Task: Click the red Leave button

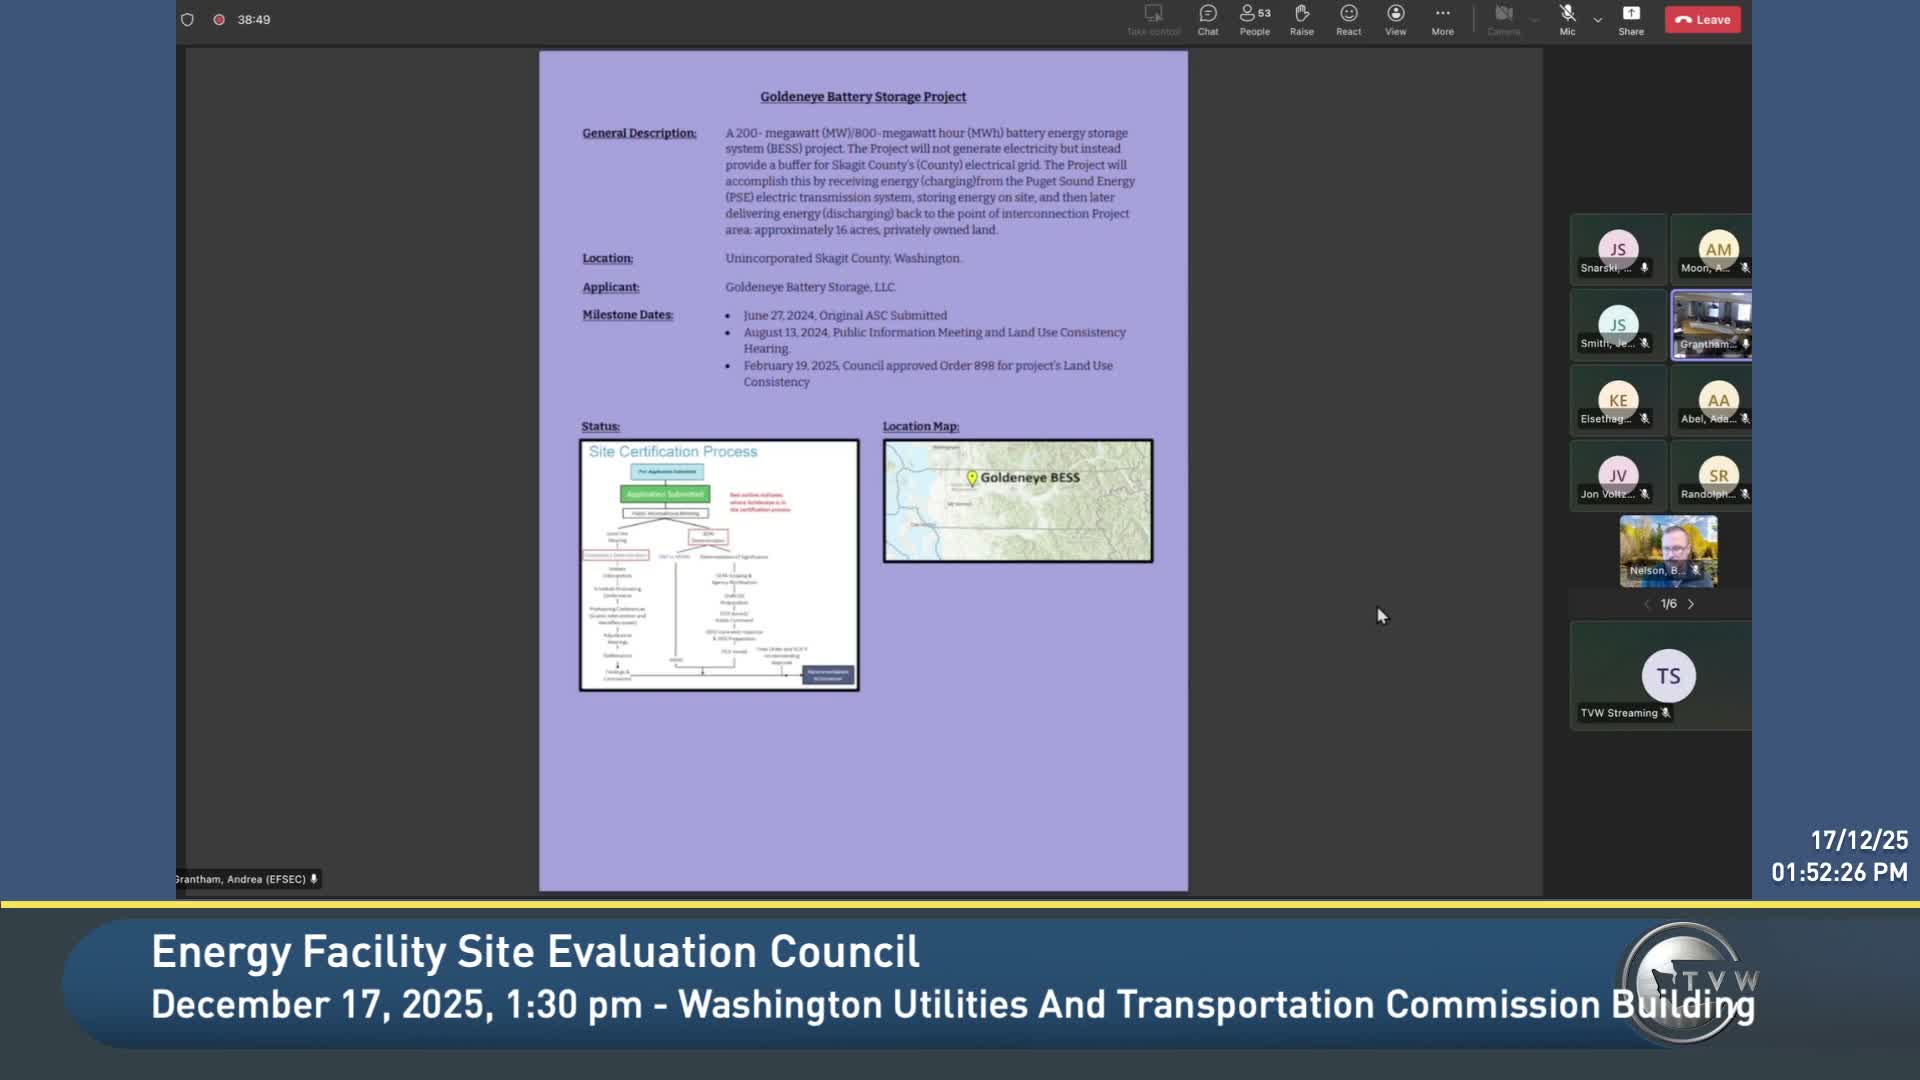Action: [x=1702, y=20]
